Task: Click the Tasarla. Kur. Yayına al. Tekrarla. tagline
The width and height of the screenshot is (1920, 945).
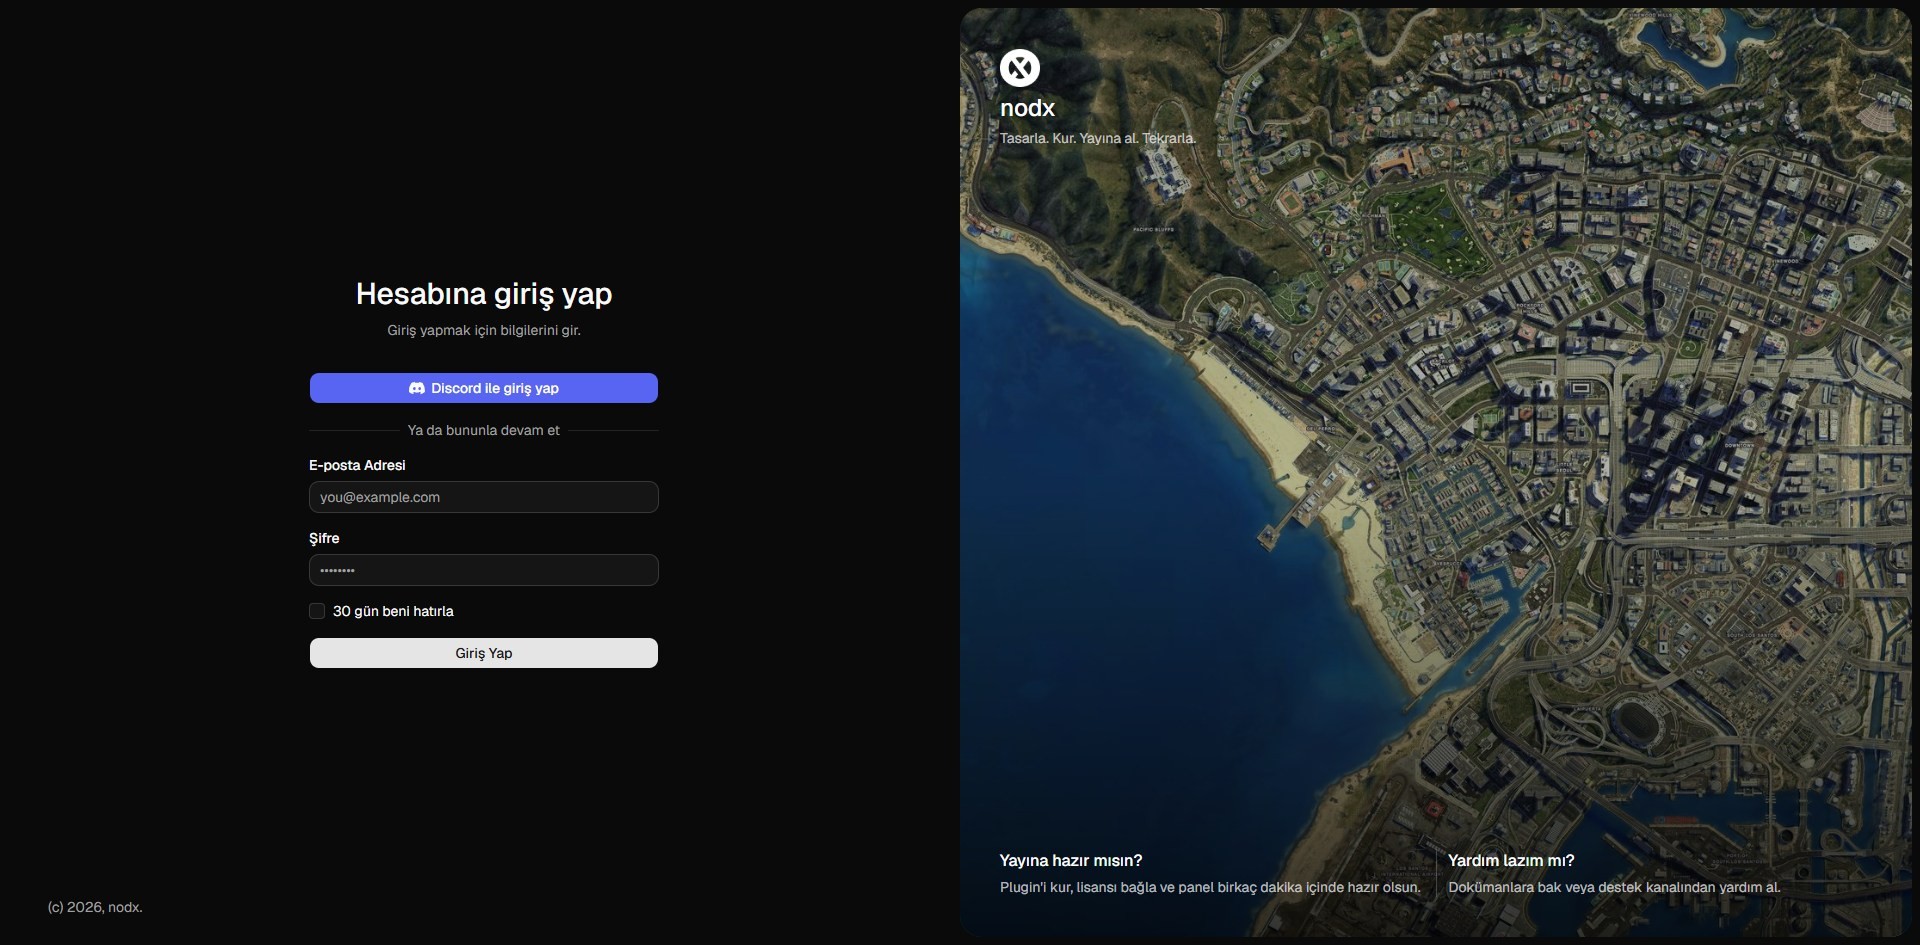Action: (1098, 138)
